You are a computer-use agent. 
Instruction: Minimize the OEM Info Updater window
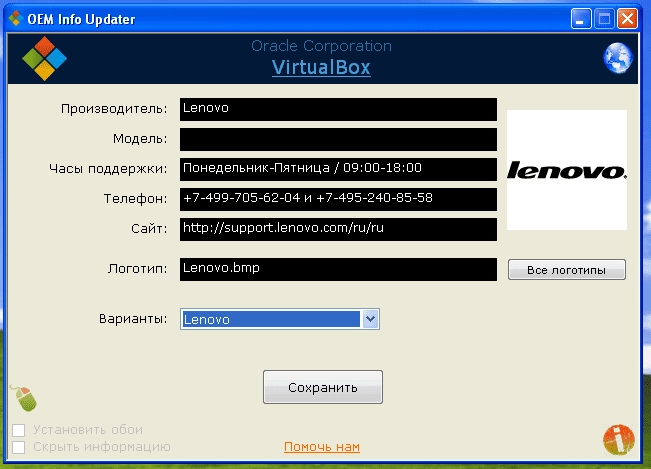coord(581,19)
